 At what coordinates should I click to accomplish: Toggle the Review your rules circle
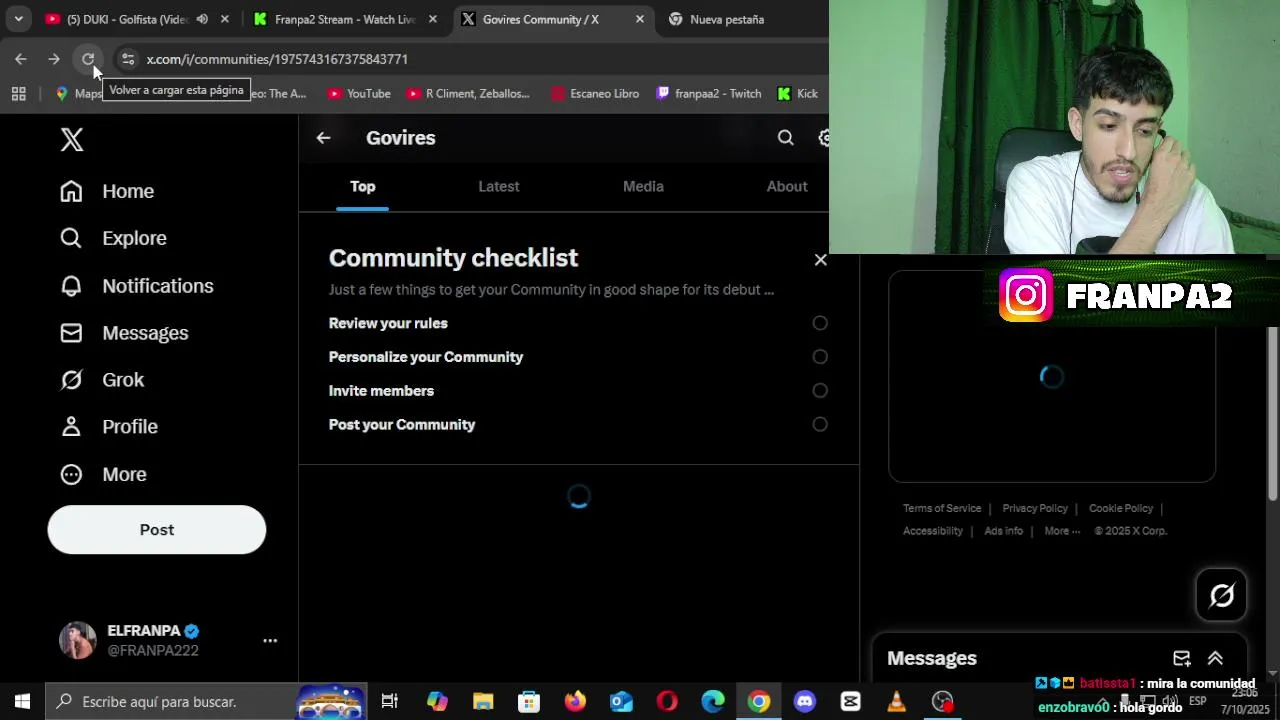[820, 323]
